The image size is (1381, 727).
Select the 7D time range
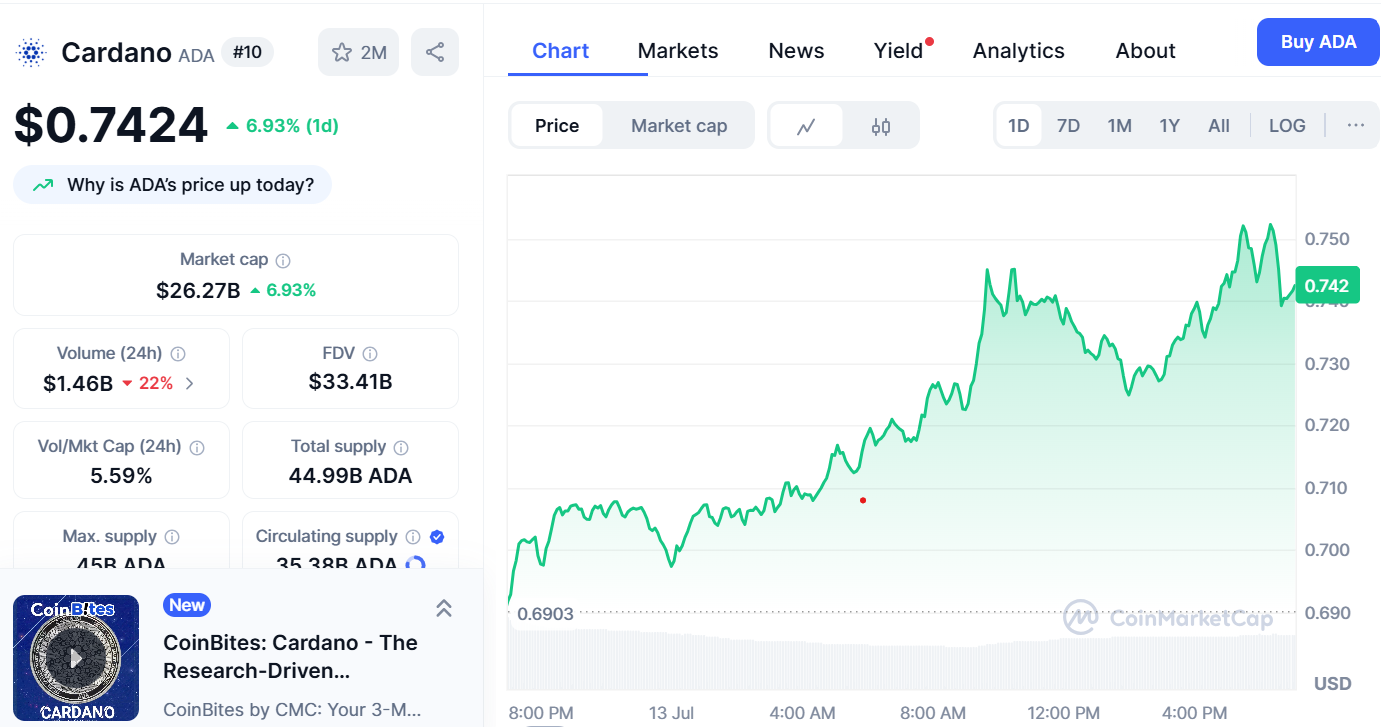(x=1068, y=125)
